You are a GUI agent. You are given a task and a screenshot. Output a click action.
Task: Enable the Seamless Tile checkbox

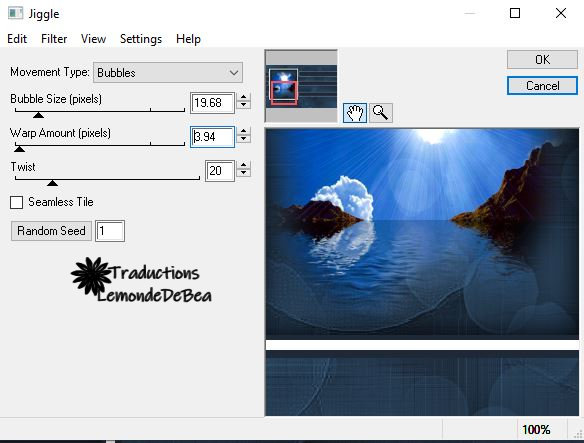pos(16,202)
